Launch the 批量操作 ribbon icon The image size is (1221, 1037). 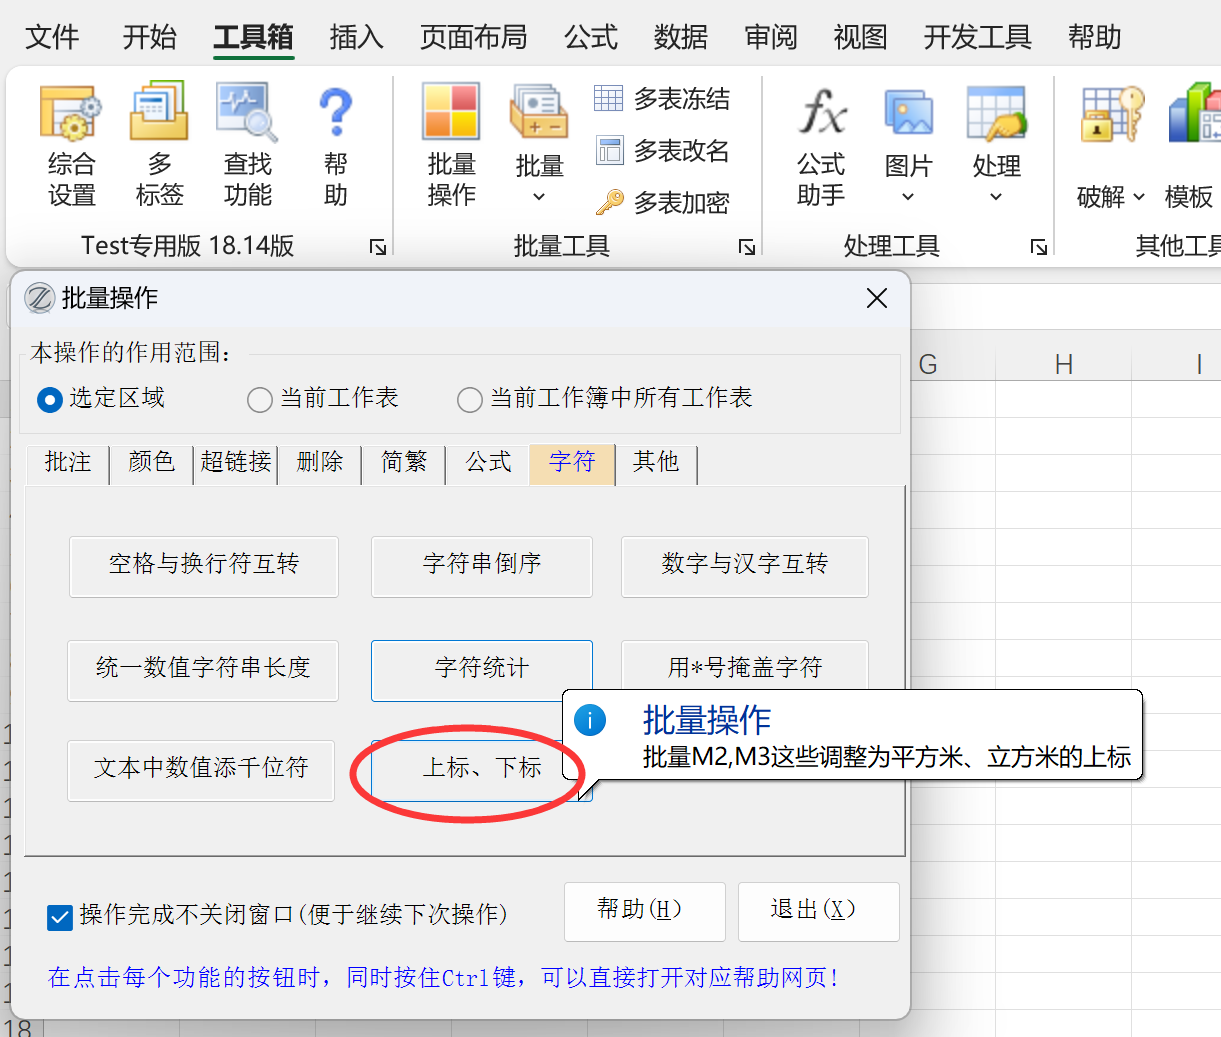point(451,113)
